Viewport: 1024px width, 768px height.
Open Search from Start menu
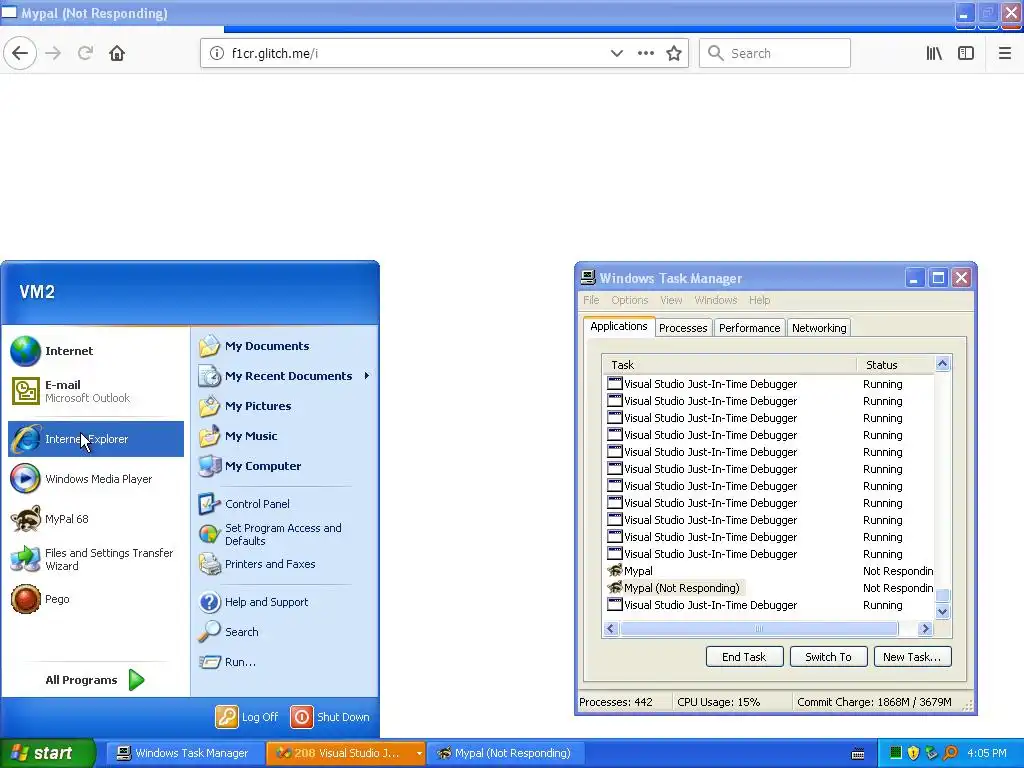[x=285, y=632]
